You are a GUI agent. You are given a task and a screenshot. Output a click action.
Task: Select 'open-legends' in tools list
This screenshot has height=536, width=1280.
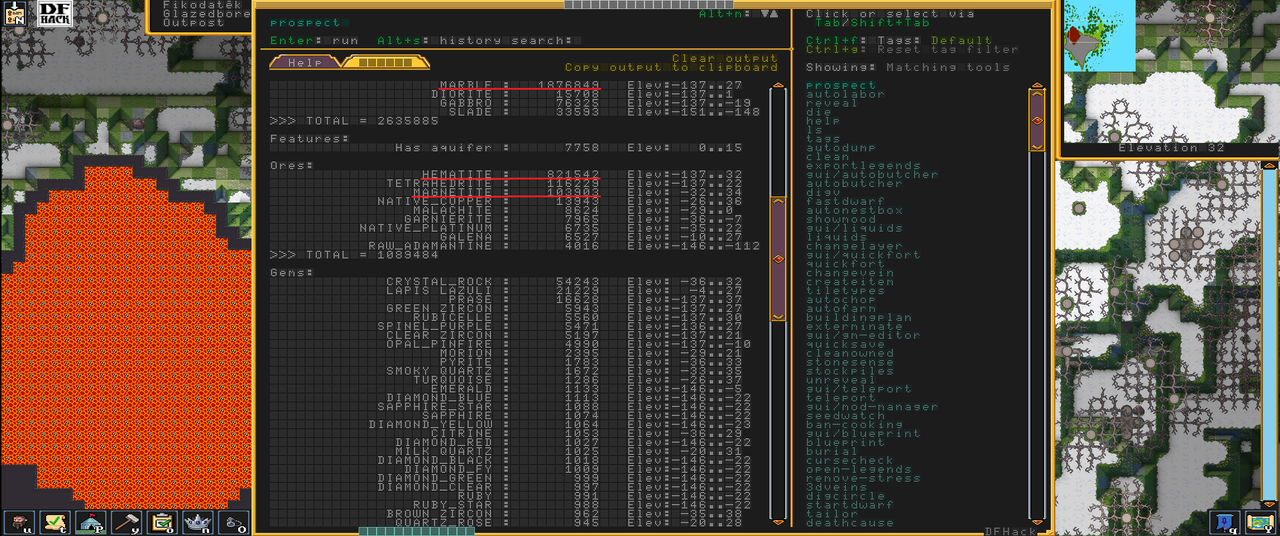pyautogui.click(x=859, y=471)
